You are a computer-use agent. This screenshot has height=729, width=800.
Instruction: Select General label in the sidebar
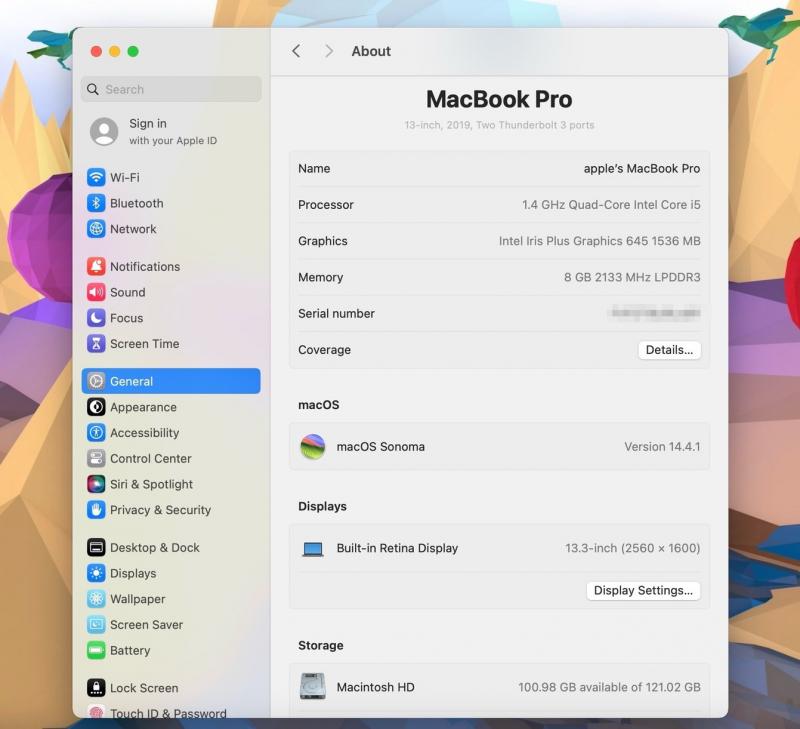point(132,381)
